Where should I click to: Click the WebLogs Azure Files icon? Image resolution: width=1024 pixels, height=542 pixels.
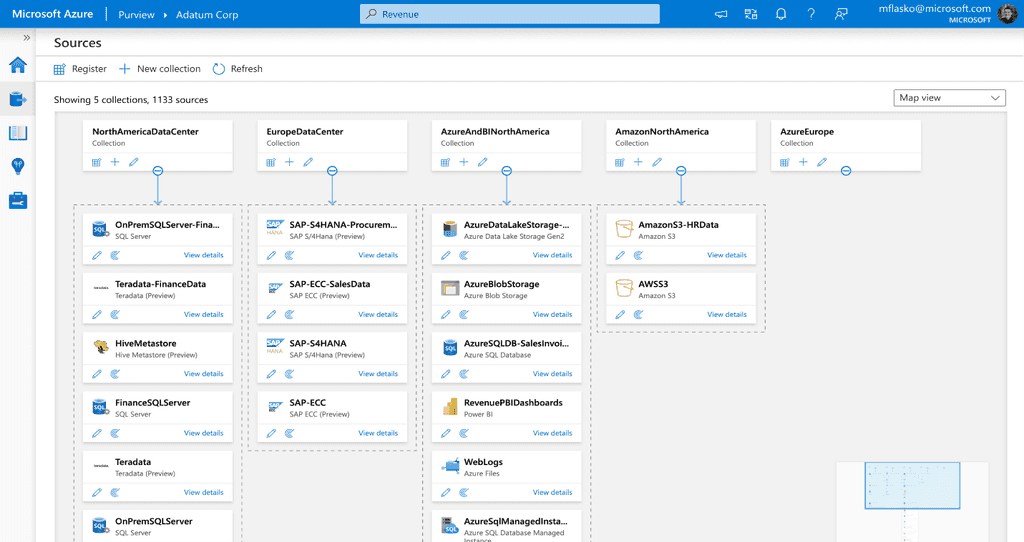(450, 466)
